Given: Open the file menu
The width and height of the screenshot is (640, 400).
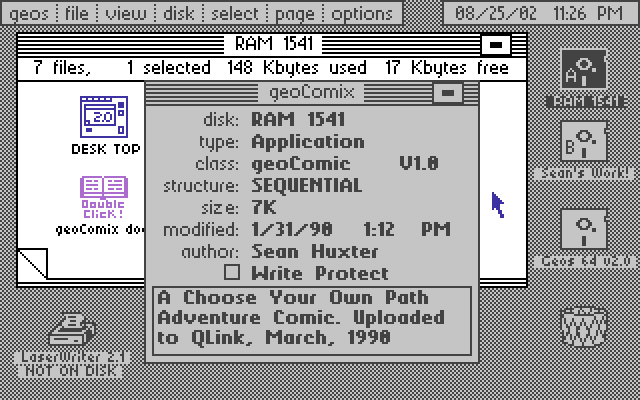Looking at the screenshot, I should [77, 13].
